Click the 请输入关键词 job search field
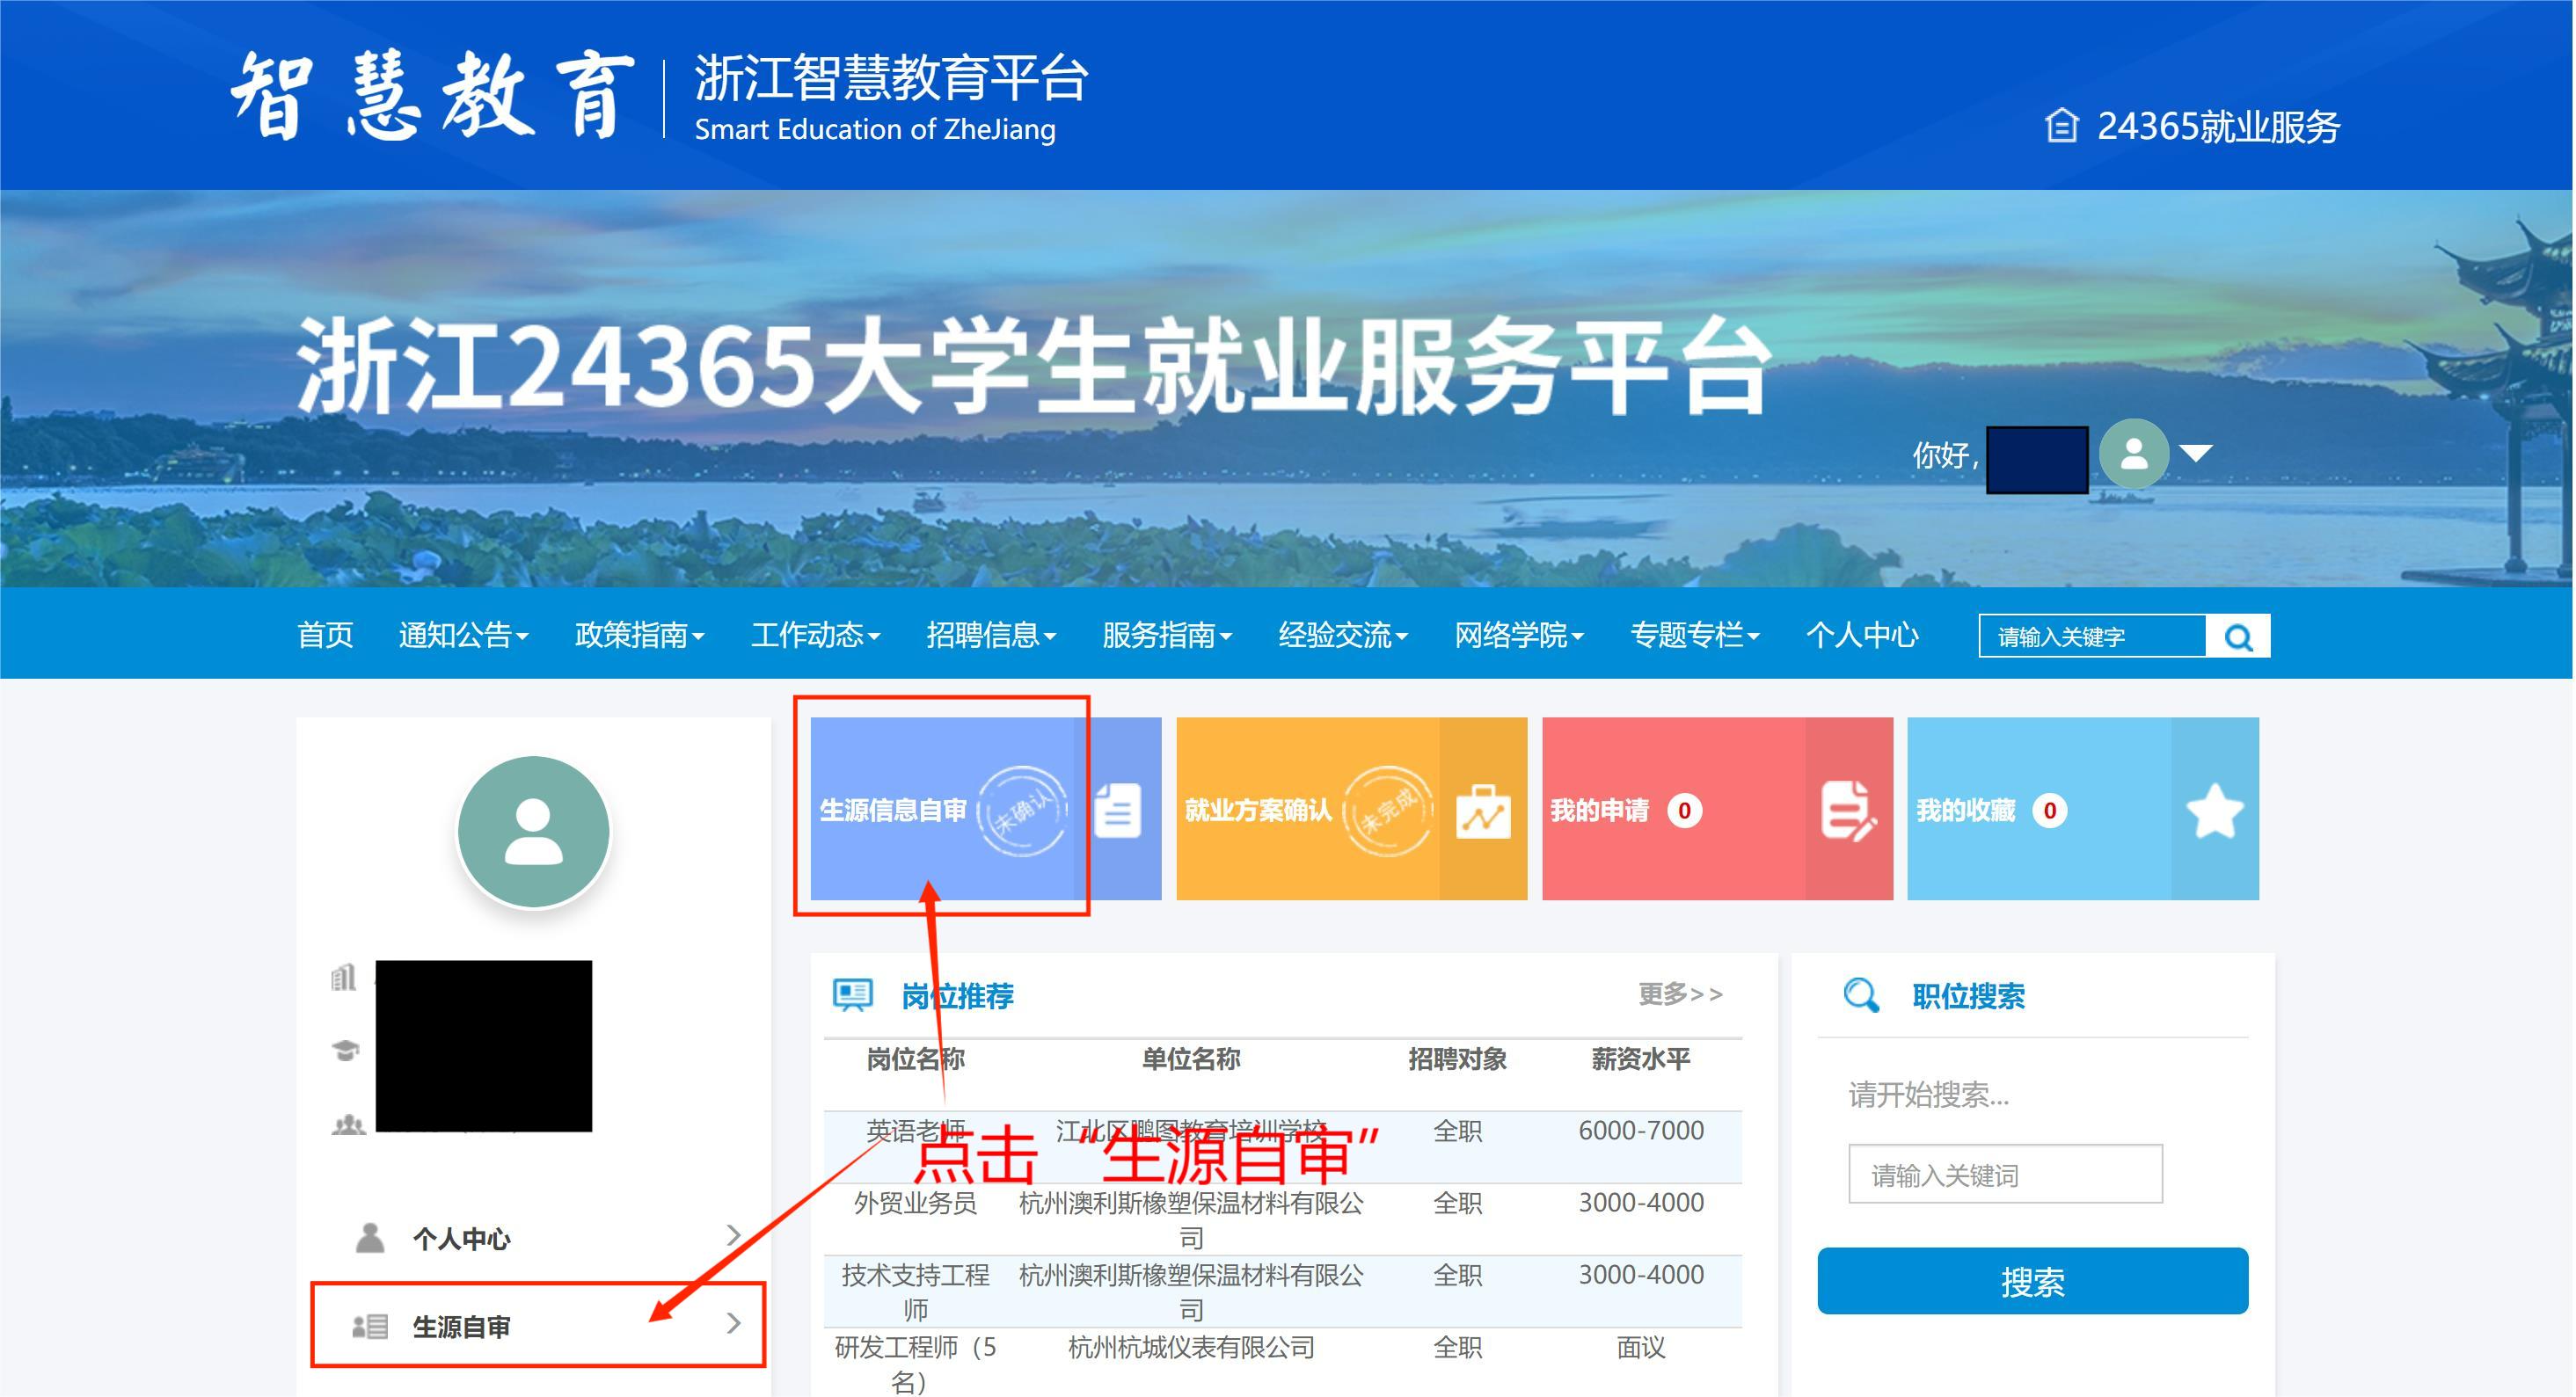Viewport: 2576px width, 1397px height. (2004, 1175)
